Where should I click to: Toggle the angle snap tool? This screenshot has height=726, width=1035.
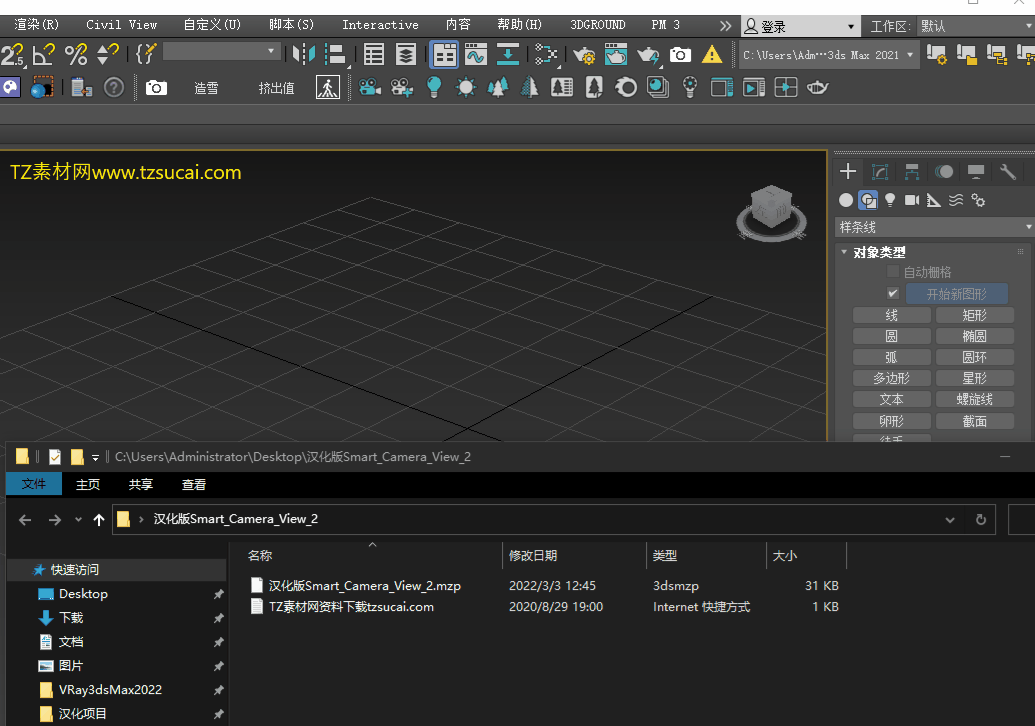(x=44, y=54)
